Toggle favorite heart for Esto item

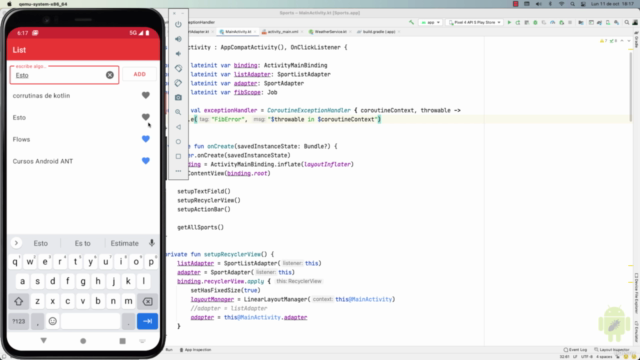tap(146, 117)
